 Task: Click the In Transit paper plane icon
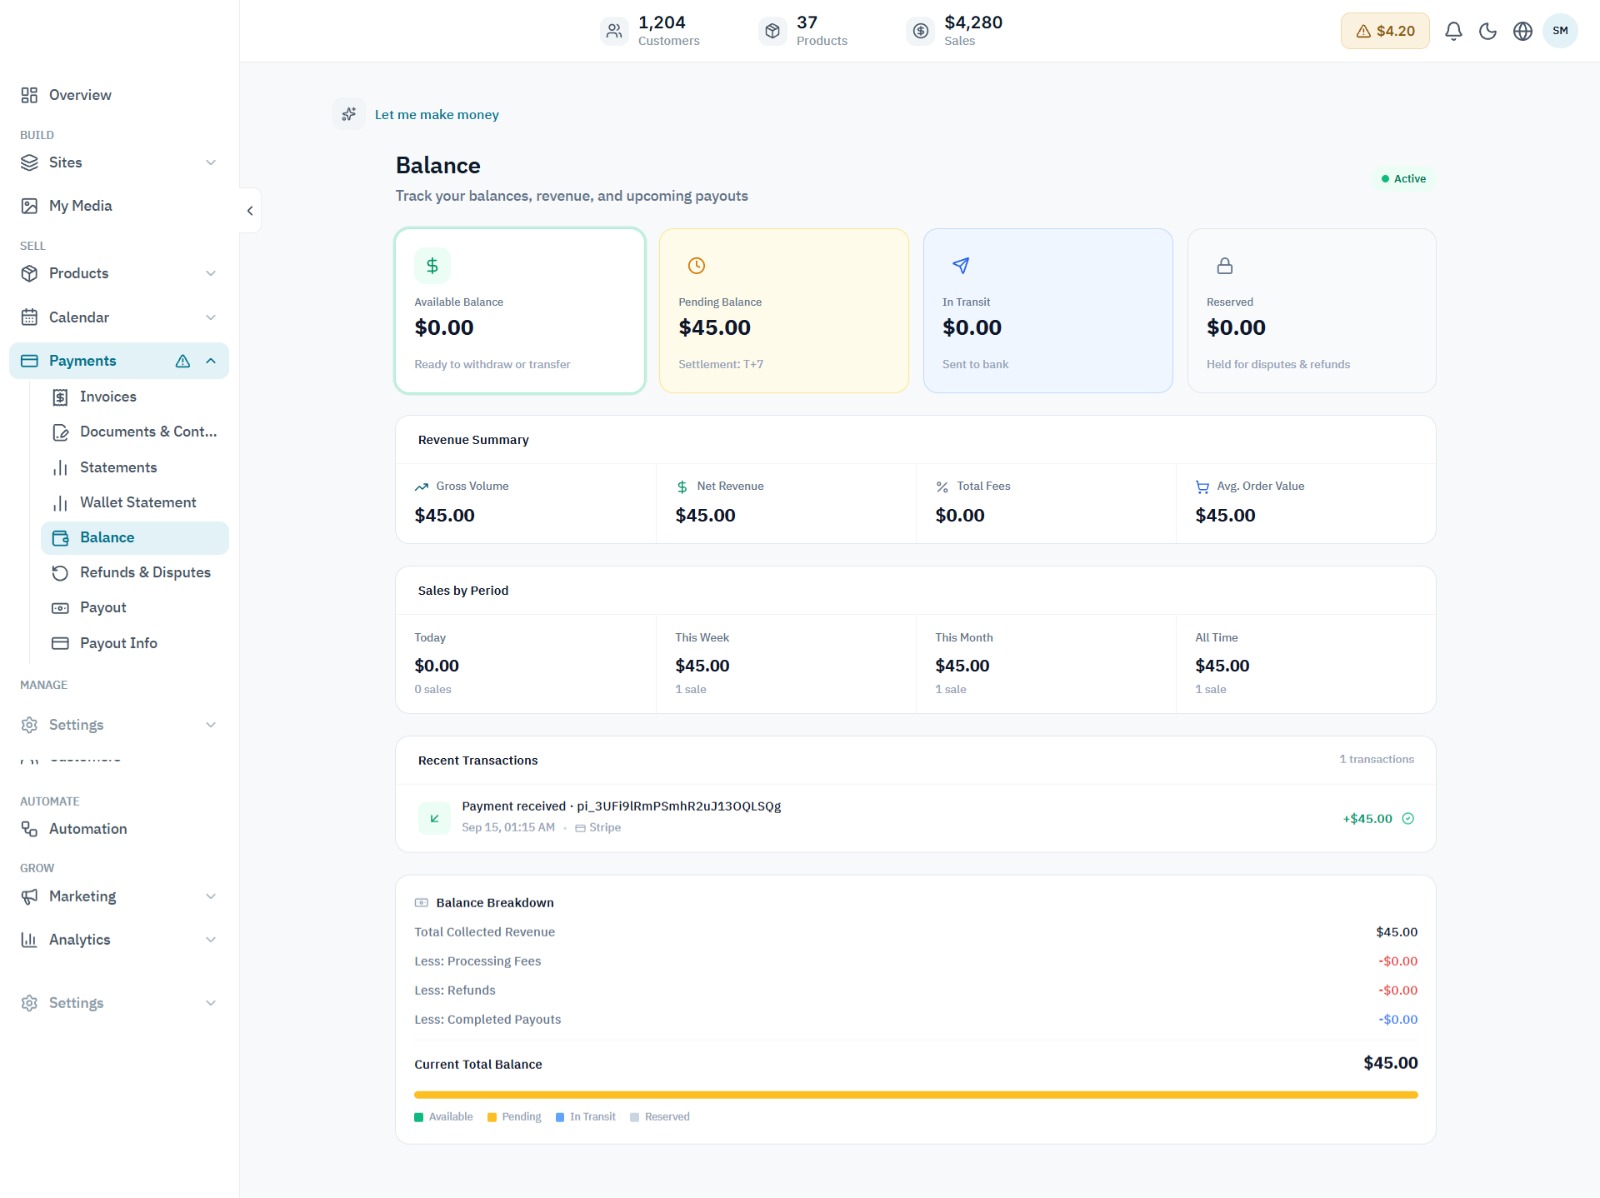pos(961,266)
